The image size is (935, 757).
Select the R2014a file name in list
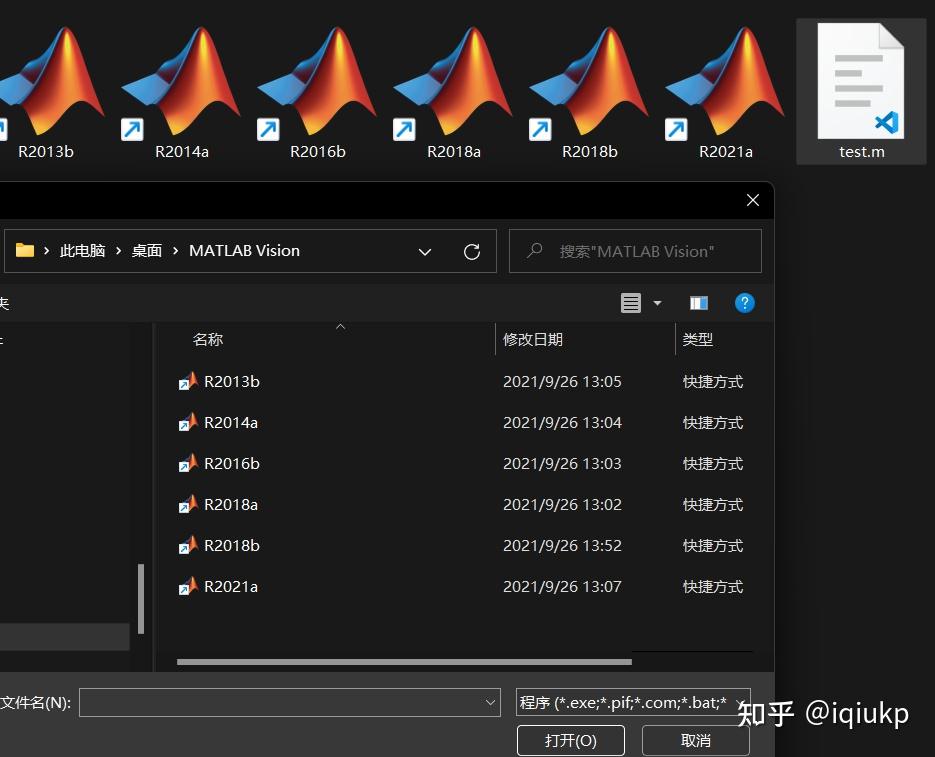pyautogui.click(x=231, y=423)
